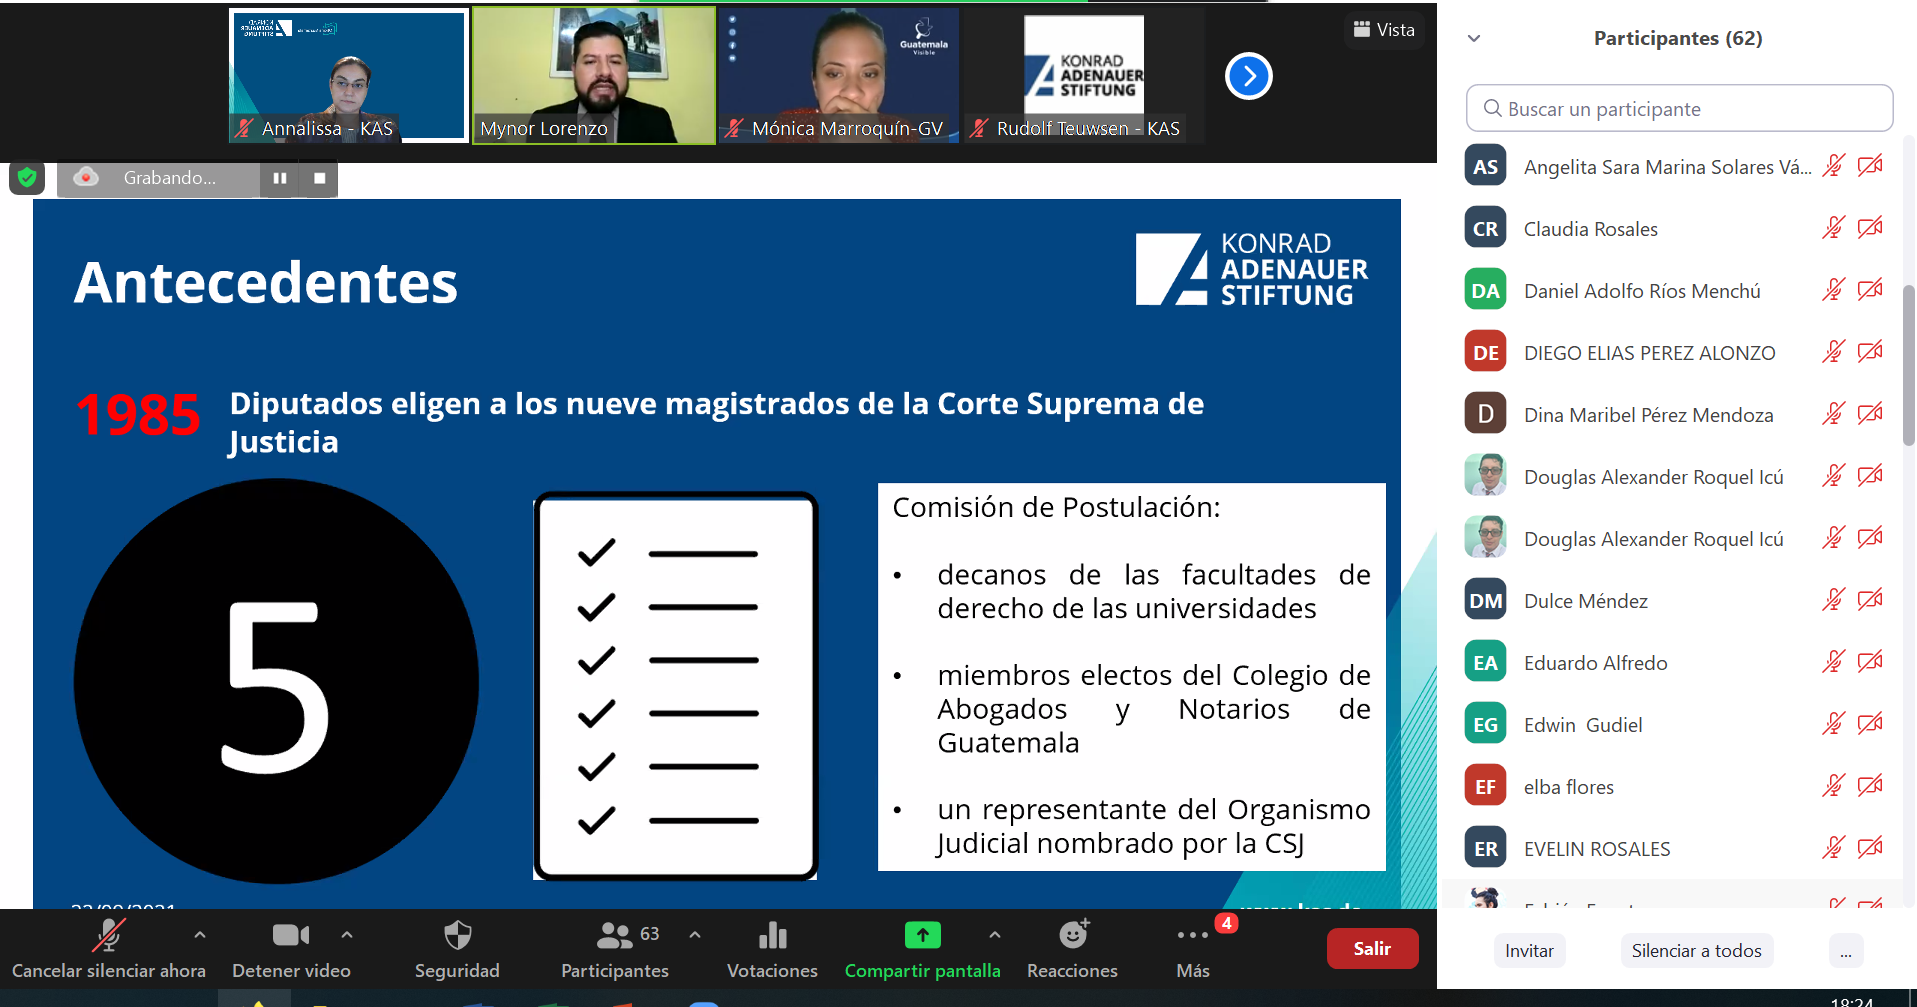
Task: Pause the recording in progress
Action: (280, 178)
